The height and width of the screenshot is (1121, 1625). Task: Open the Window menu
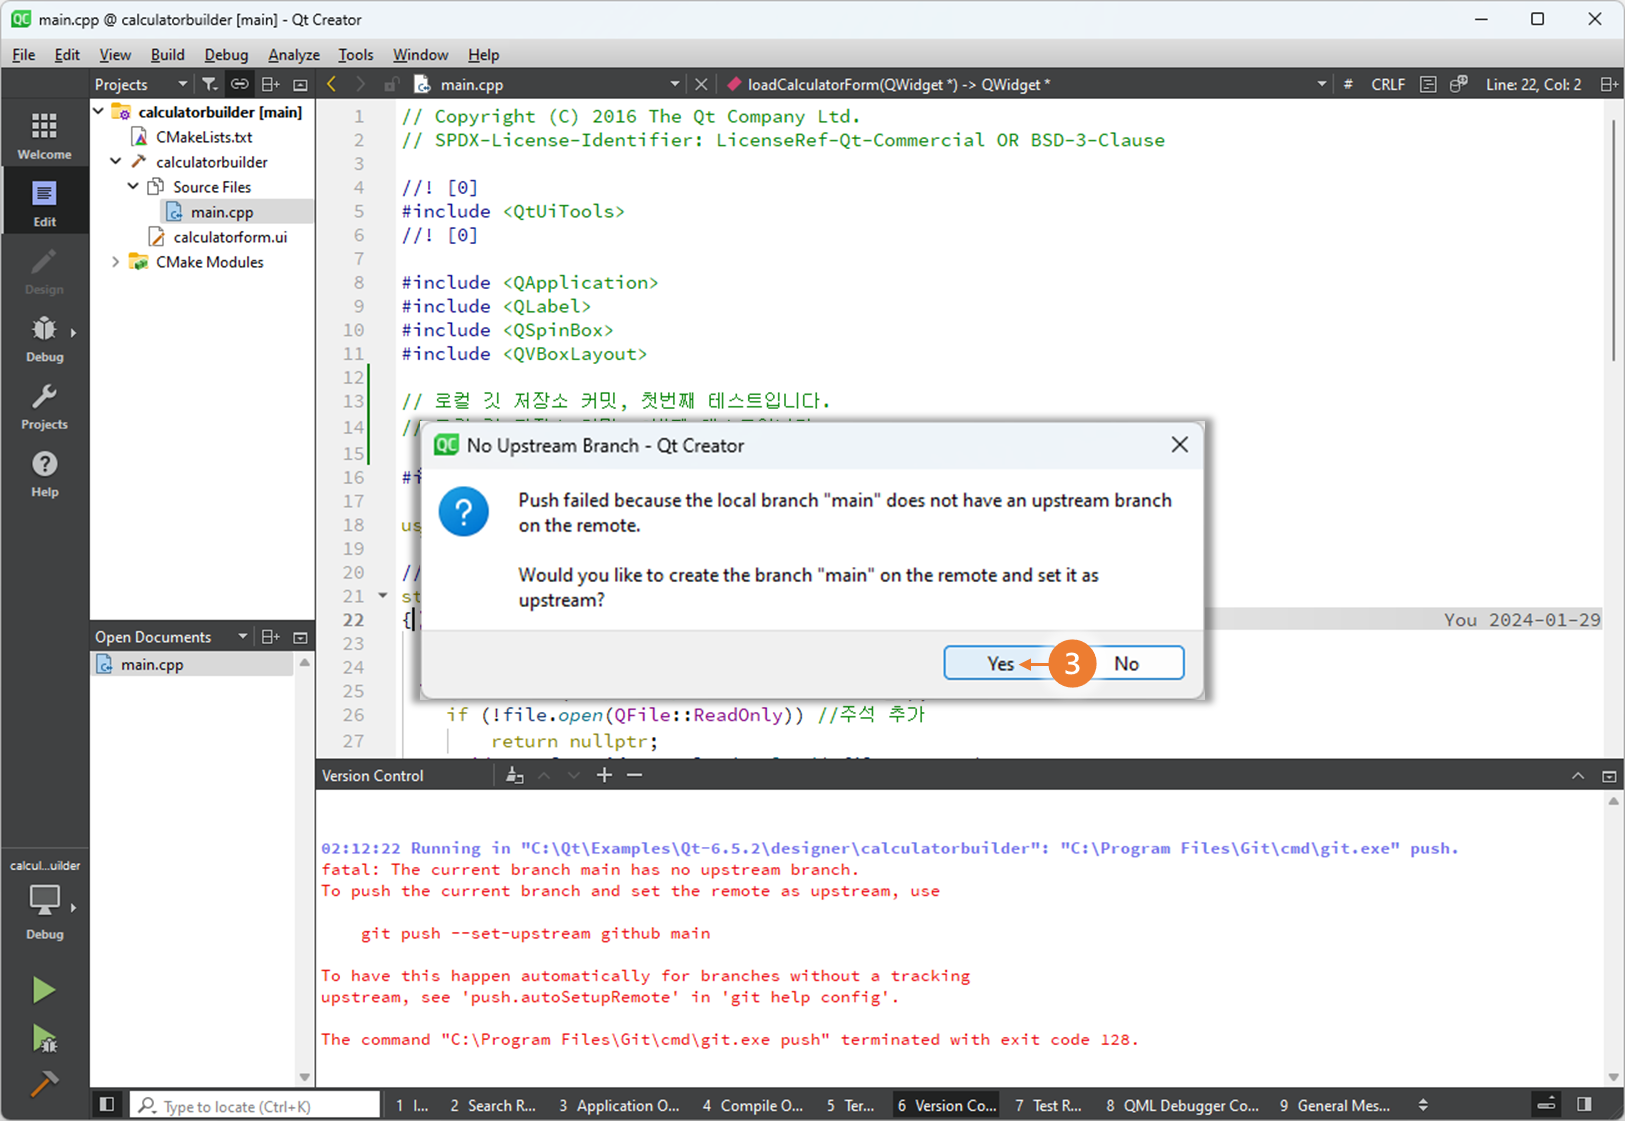click(x=420, y=55)
